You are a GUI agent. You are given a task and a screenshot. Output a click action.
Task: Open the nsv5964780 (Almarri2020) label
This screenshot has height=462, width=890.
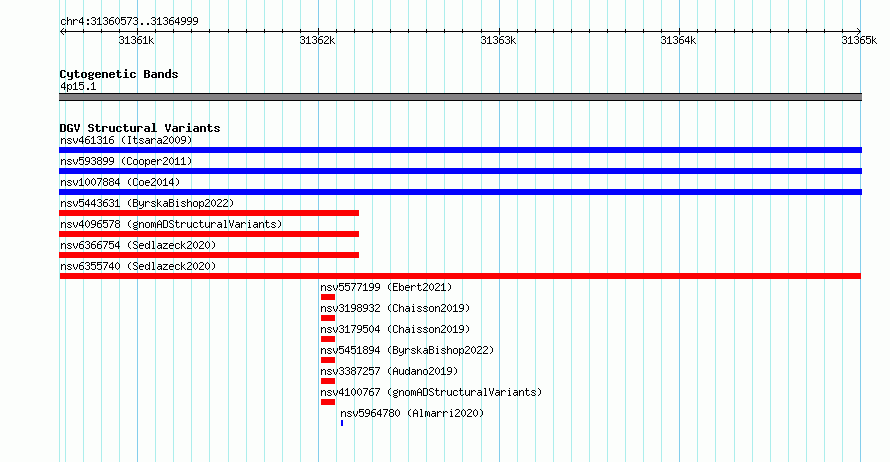(x=412, y=413)
